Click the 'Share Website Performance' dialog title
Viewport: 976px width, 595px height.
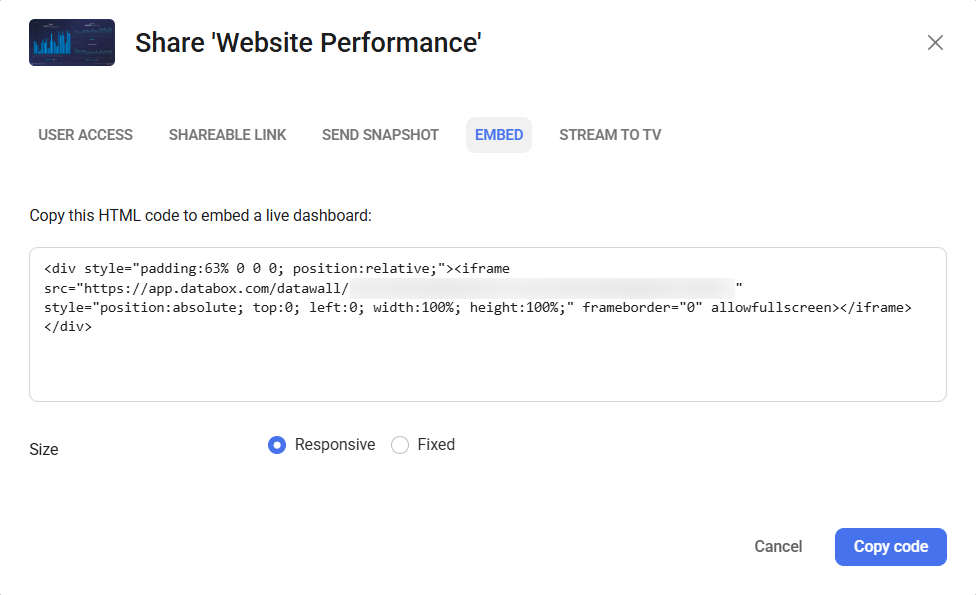coord(308,43)
